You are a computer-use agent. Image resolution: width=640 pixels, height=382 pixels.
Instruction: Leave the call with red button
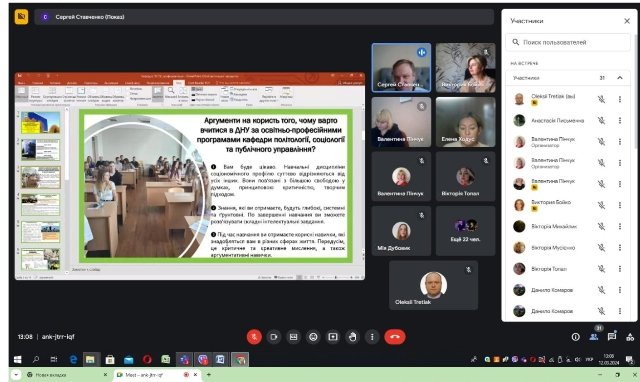[395, 337]
